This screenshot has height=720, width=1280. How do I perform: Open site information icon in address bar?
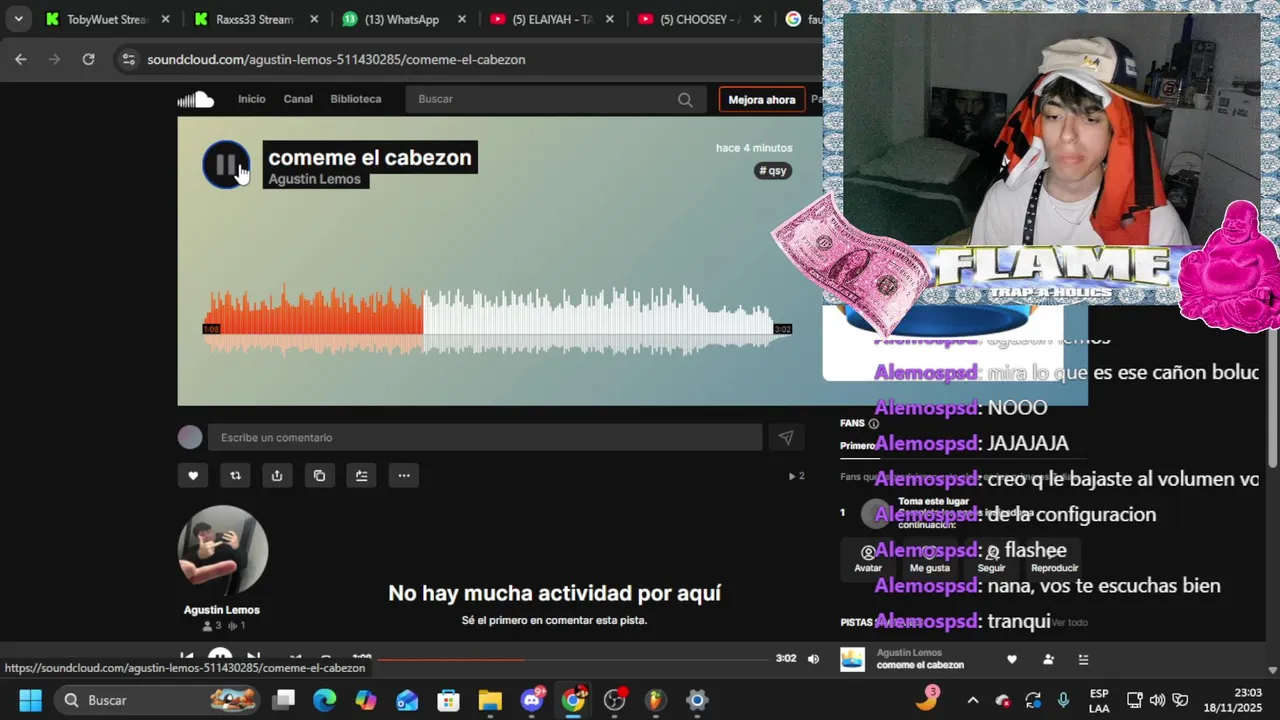click(128, 59)
